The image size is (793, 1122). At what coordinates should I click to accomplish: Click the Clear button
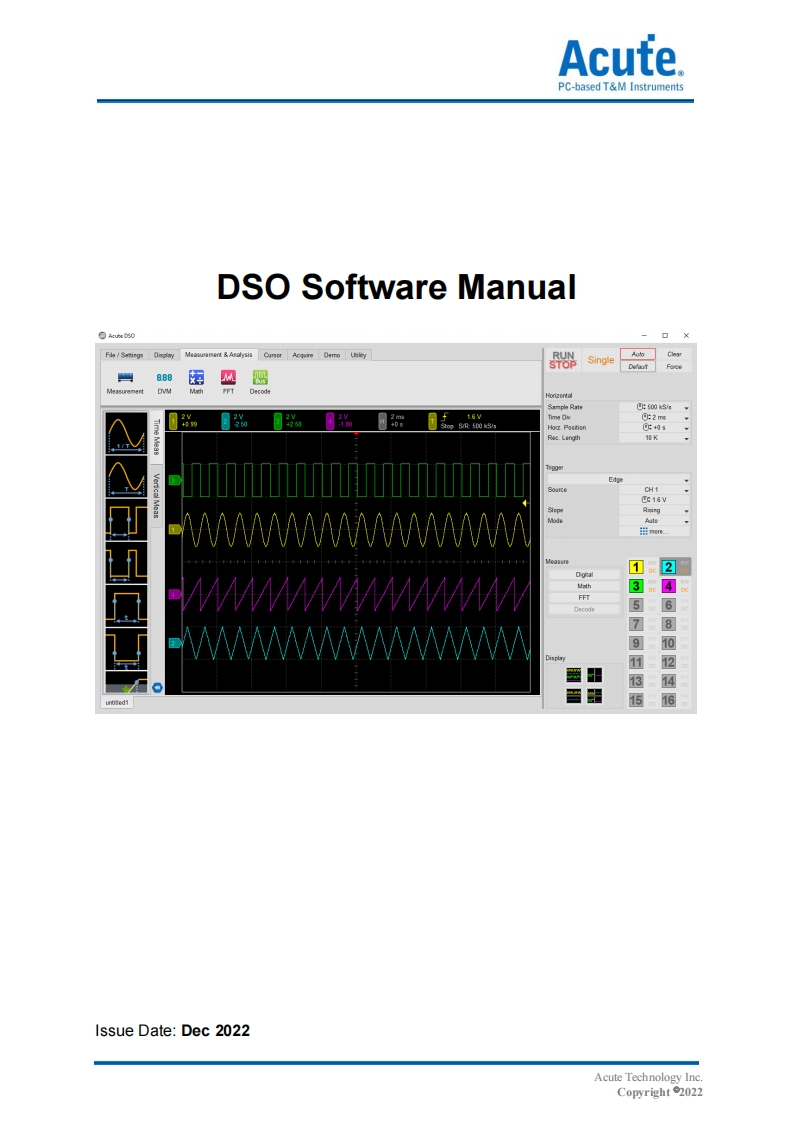click(x=674, y=354)
